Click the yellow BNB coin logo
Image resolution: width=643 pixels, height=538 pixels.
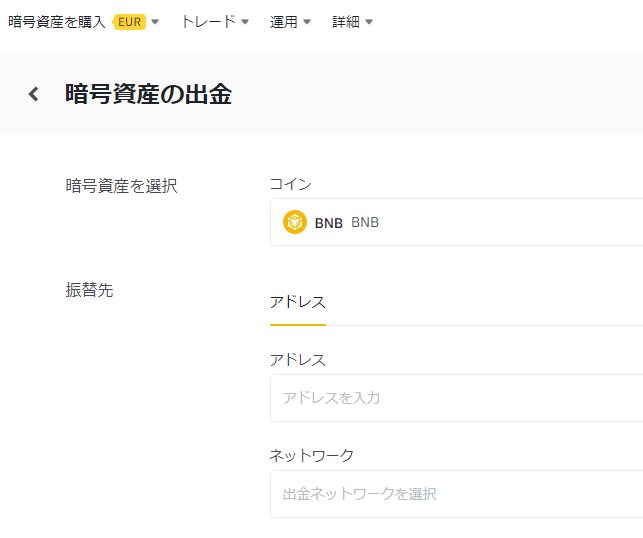(294, 222)
